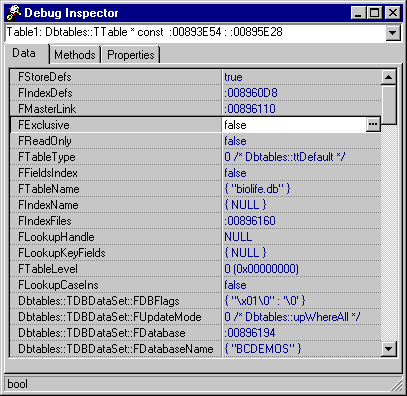Viewport: 407px width, 396px height.
Task: Click the value :00896160
Action: coord(250,221)
